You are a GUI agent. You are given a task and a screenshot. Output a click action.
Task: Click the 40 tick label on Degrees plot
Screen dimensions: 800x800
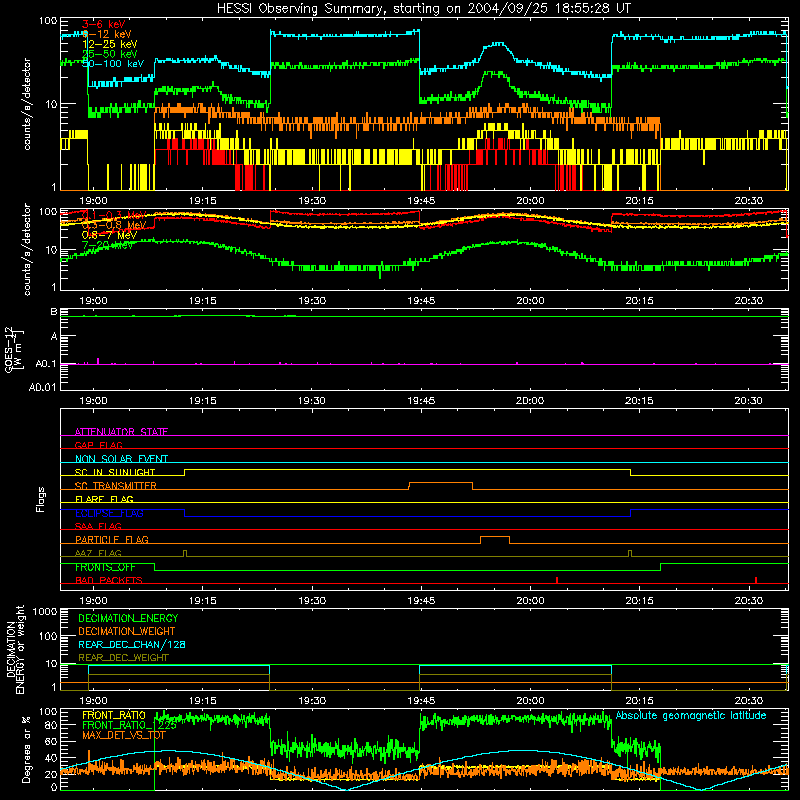coord(51,758)
